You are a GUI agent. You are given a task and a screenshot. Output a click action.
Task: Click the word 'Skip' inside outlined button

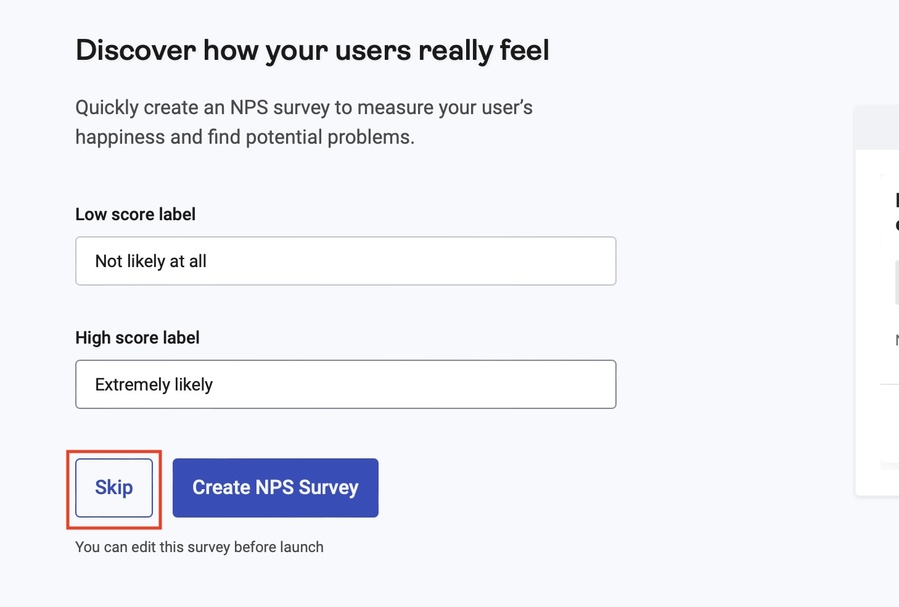click(x=114, y=488)
